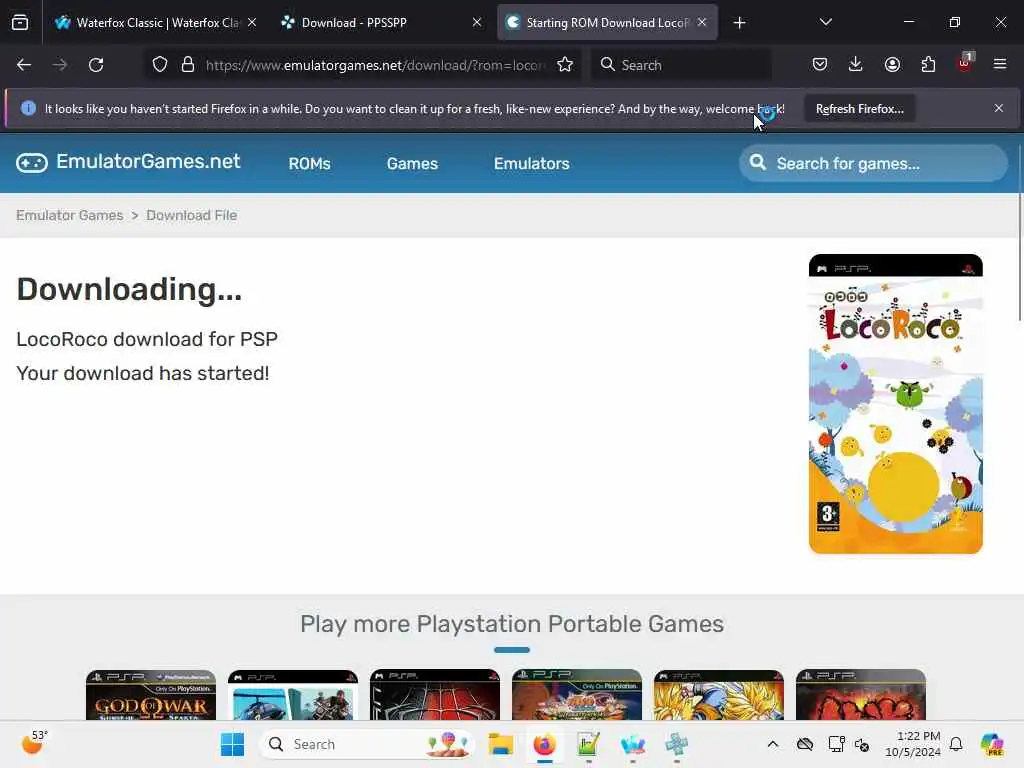Open the Copilot Preview taskbar icon
This screenshot has height=768, width=1024.
pos(992,744)
